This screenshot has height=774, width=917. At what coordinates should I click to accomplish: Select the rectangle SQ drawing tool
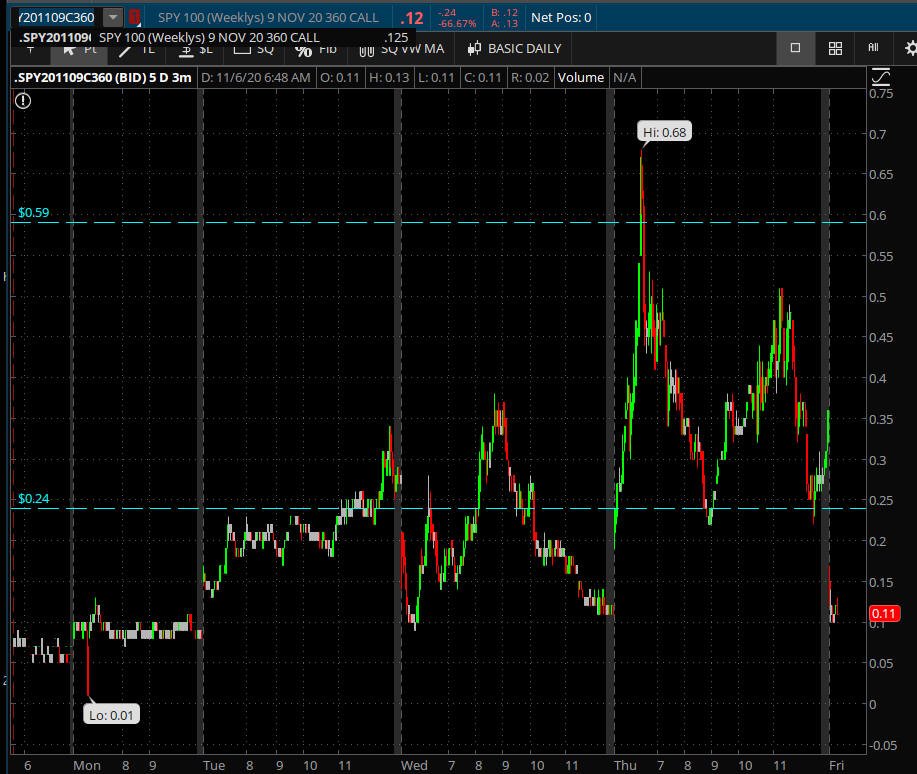(254, 48)
